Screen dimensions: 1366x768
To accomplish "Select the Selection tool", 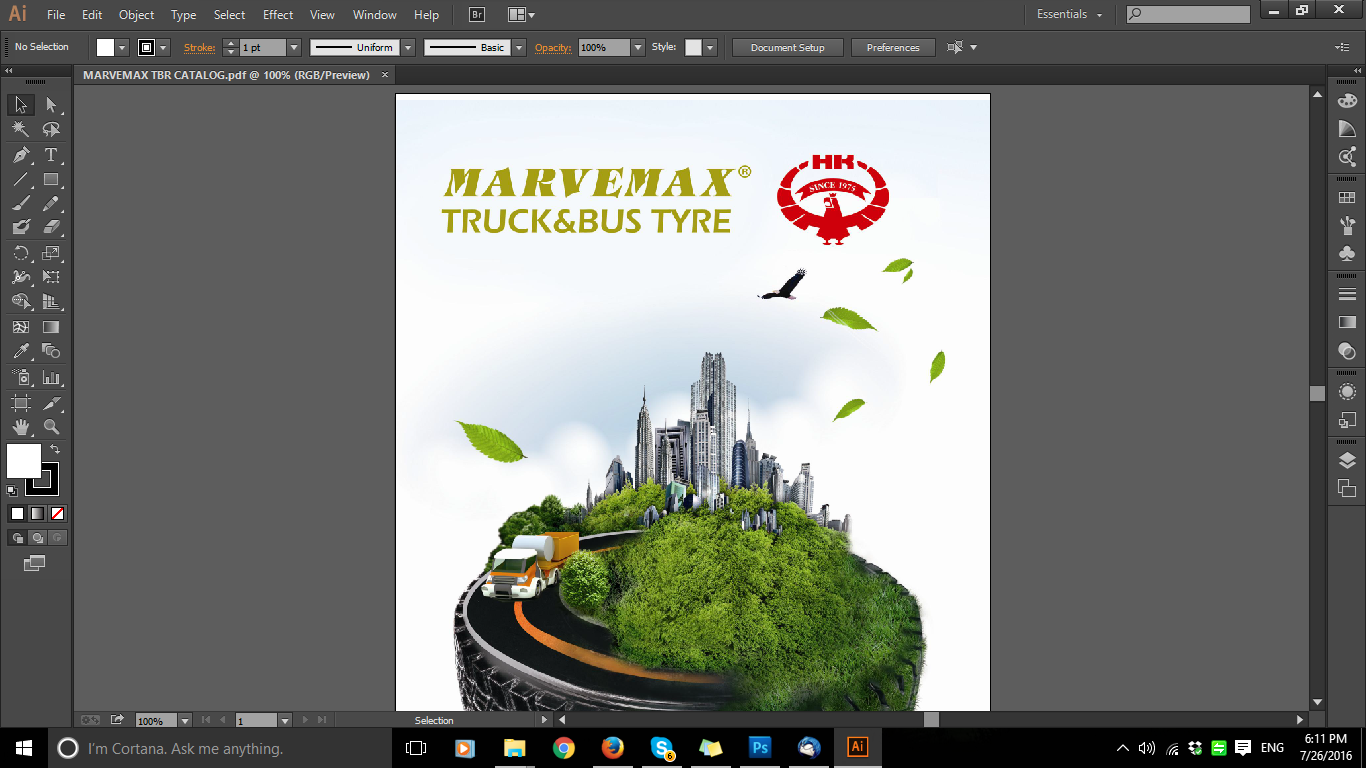I will [x=20, y=103].
